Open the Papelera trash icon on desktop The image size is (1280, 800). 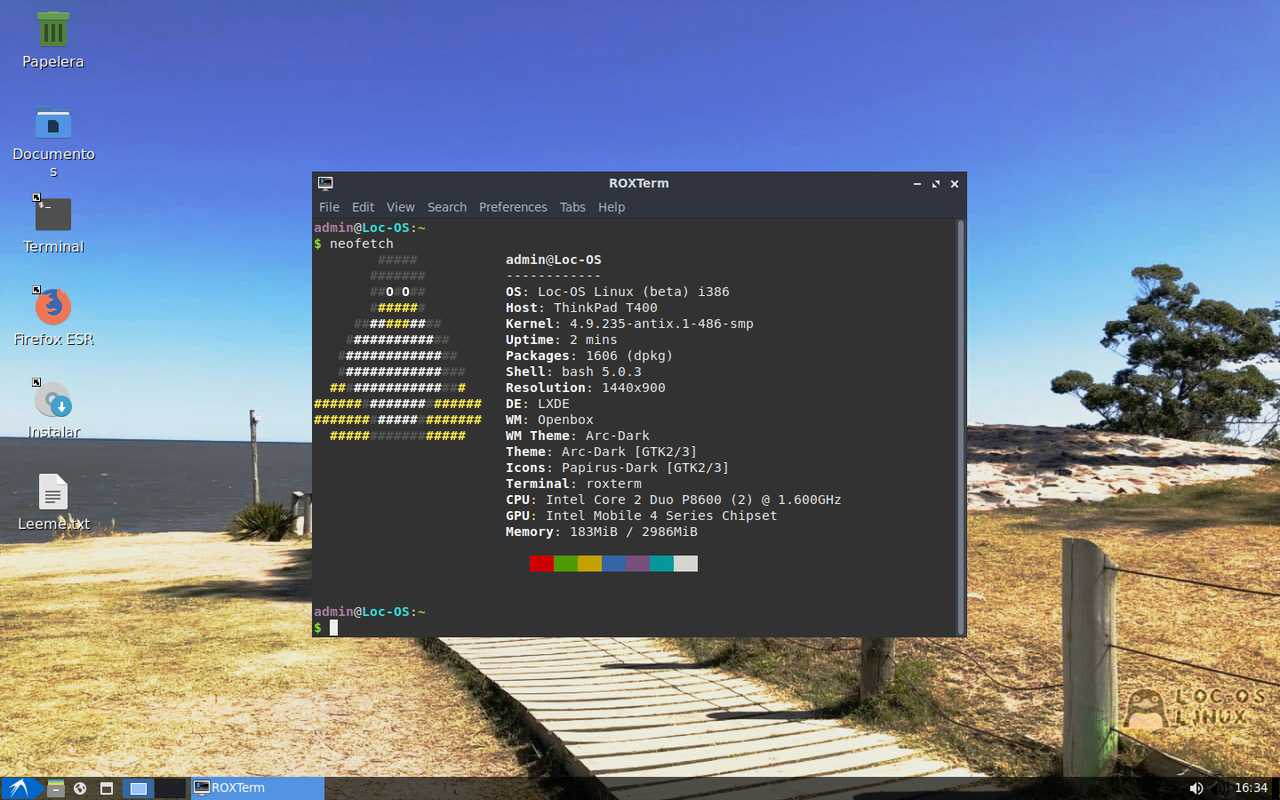point(53,29)
